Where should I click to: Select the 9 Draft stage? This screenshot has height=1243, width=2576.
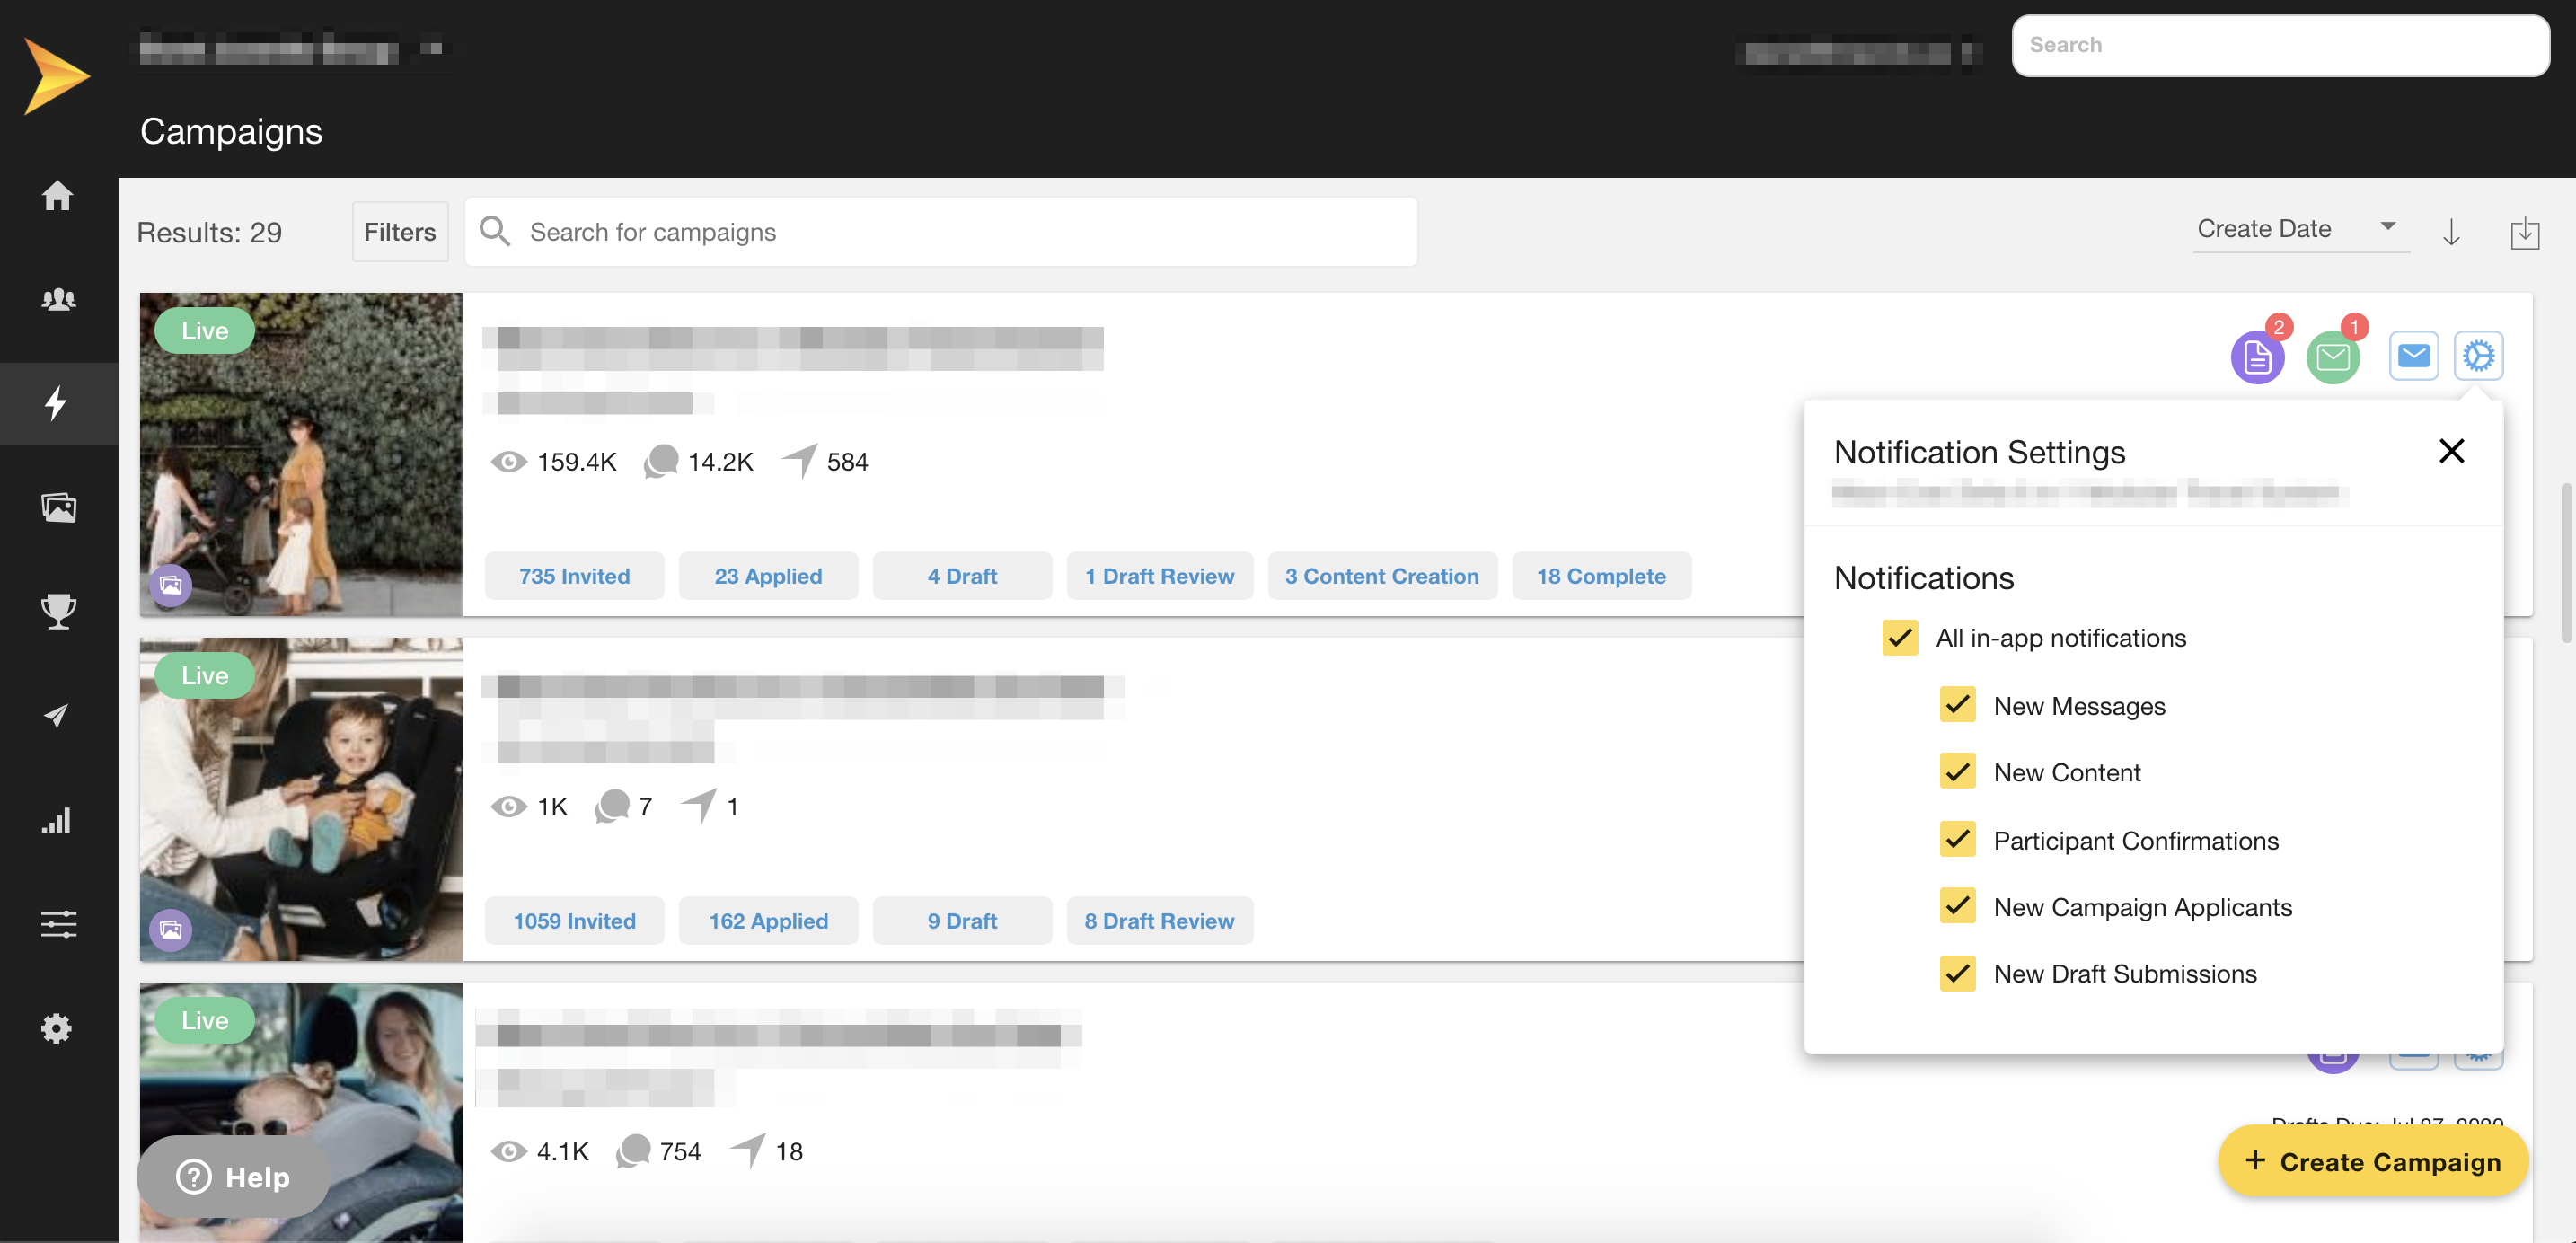[962, 921]
